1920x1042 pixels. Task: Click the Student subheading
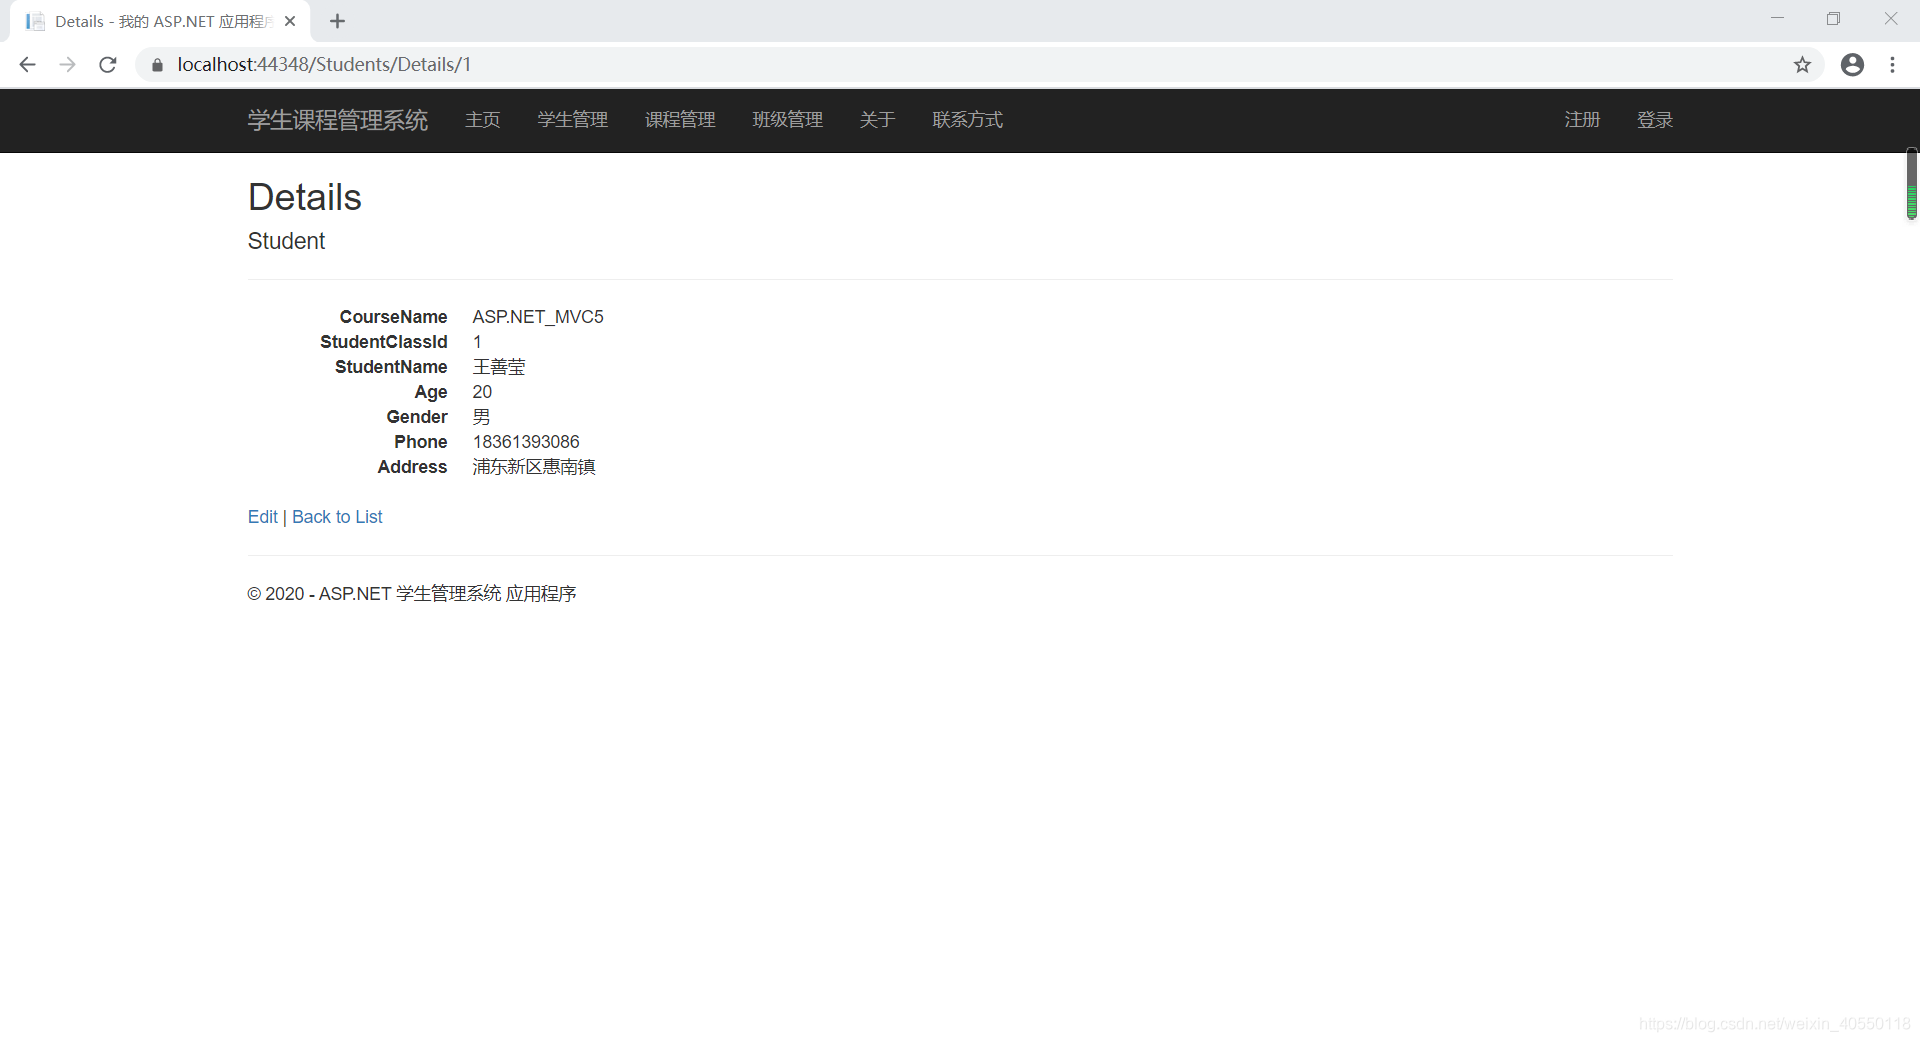click(286, 241)
